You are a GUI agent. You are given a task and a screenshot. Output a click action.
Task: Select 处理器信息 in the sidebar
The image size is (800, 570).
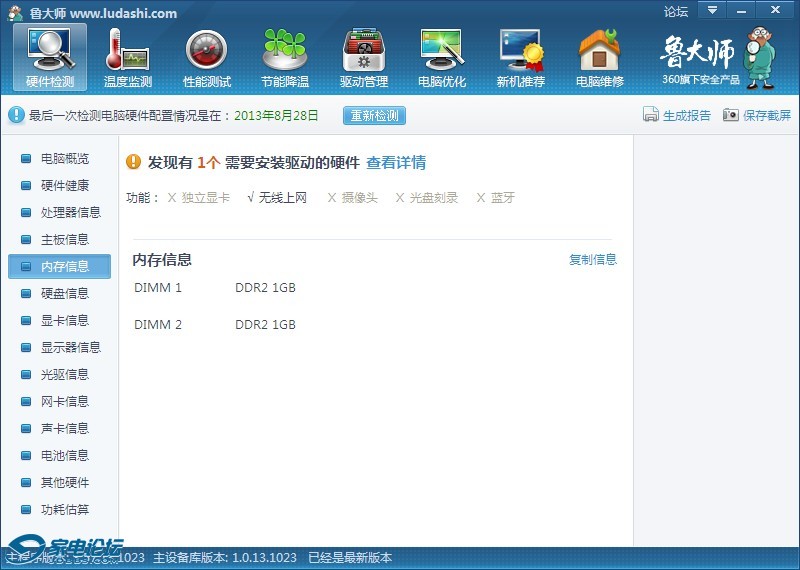(70, 213)
